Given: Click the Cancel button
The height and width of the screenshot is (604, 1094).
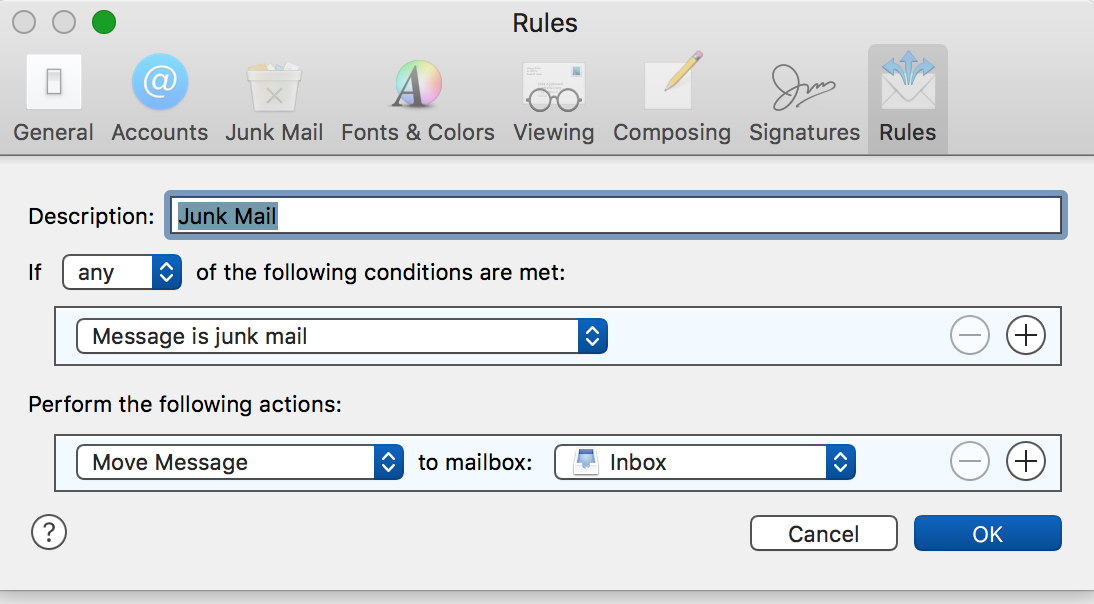Looking at the screenshot, I should [x=824, y=534].
